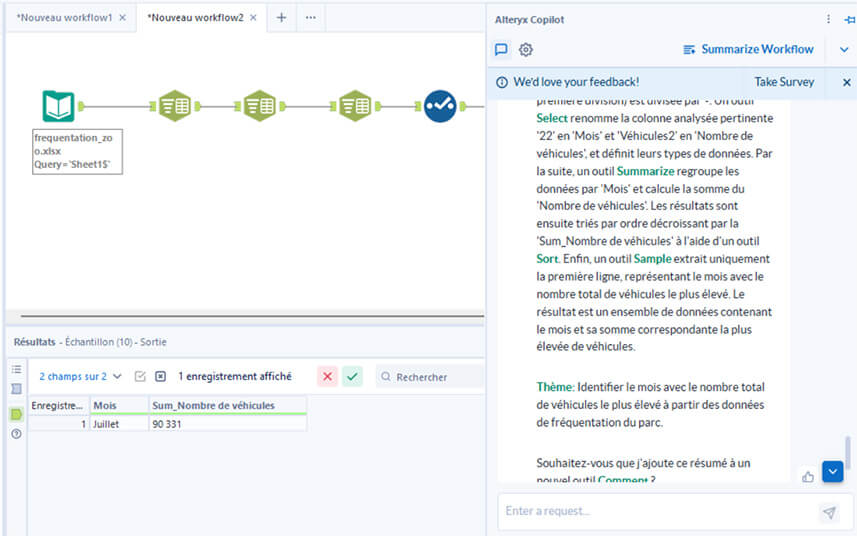Click the feedback info icon

point(502,83)
